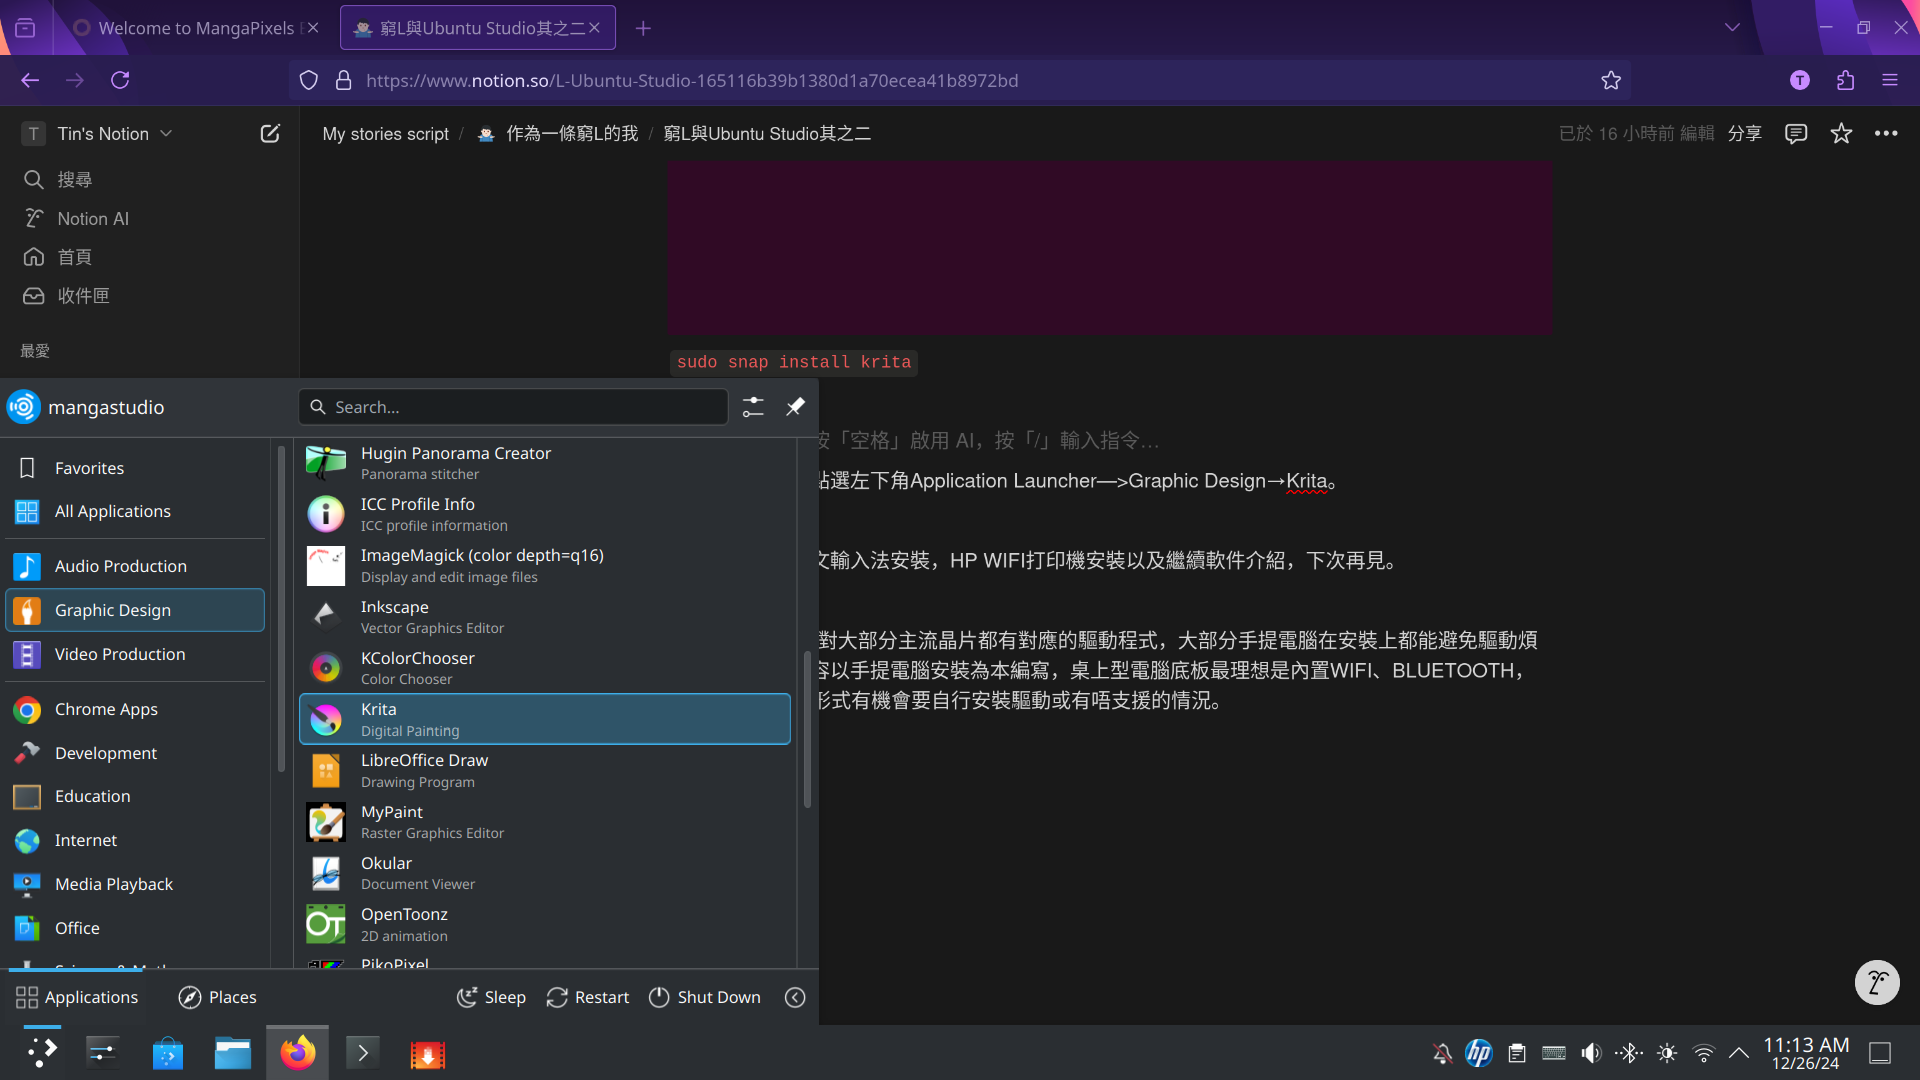Viewport: 1920px width, 1080px height.
Task: Show hidden system tray icons arrow
Action: (1739, 1053)
